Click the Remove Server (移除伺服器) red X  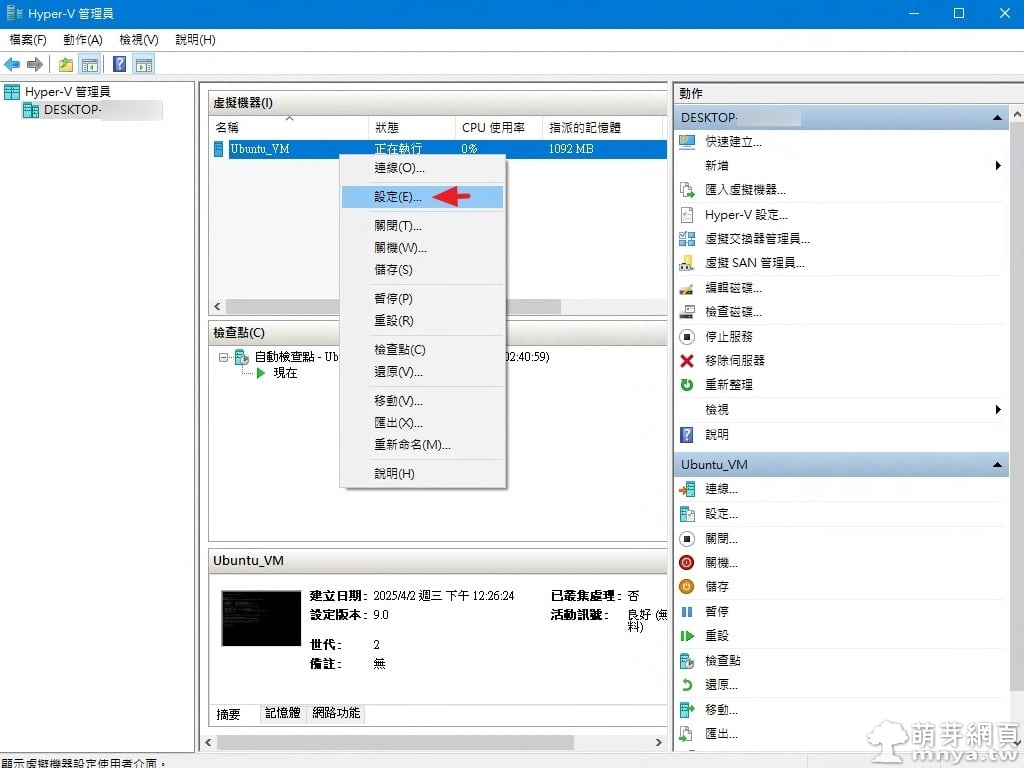click(687, 361)
